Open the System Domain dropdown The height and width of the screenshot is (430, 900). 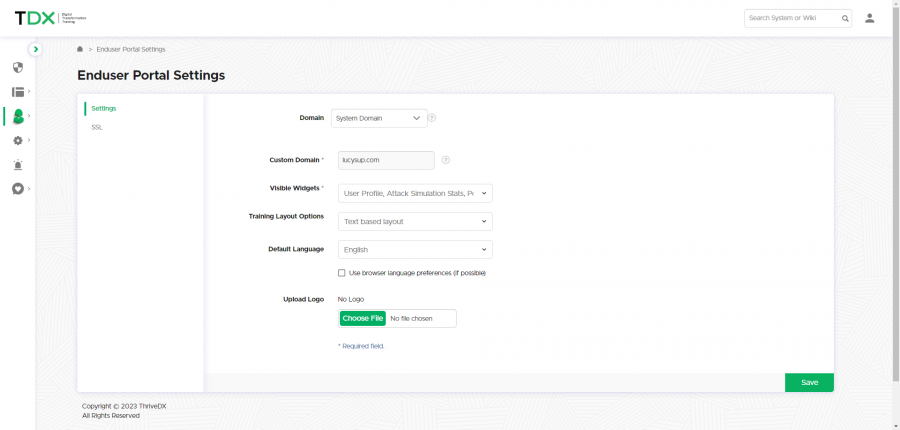click(379, 118)
